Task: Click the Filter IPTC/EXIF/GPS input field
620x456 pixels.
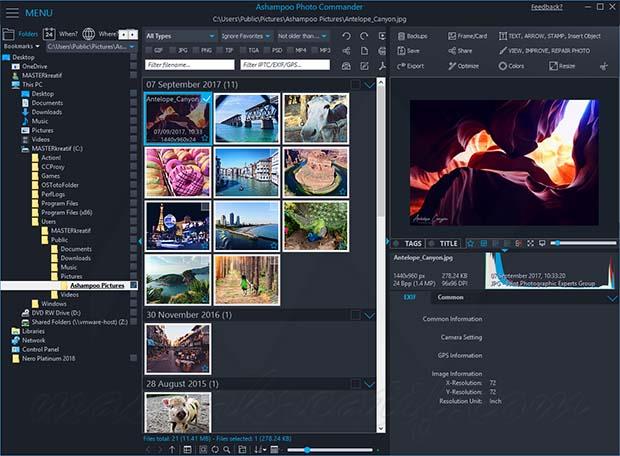Action: [x=285, y=65]
